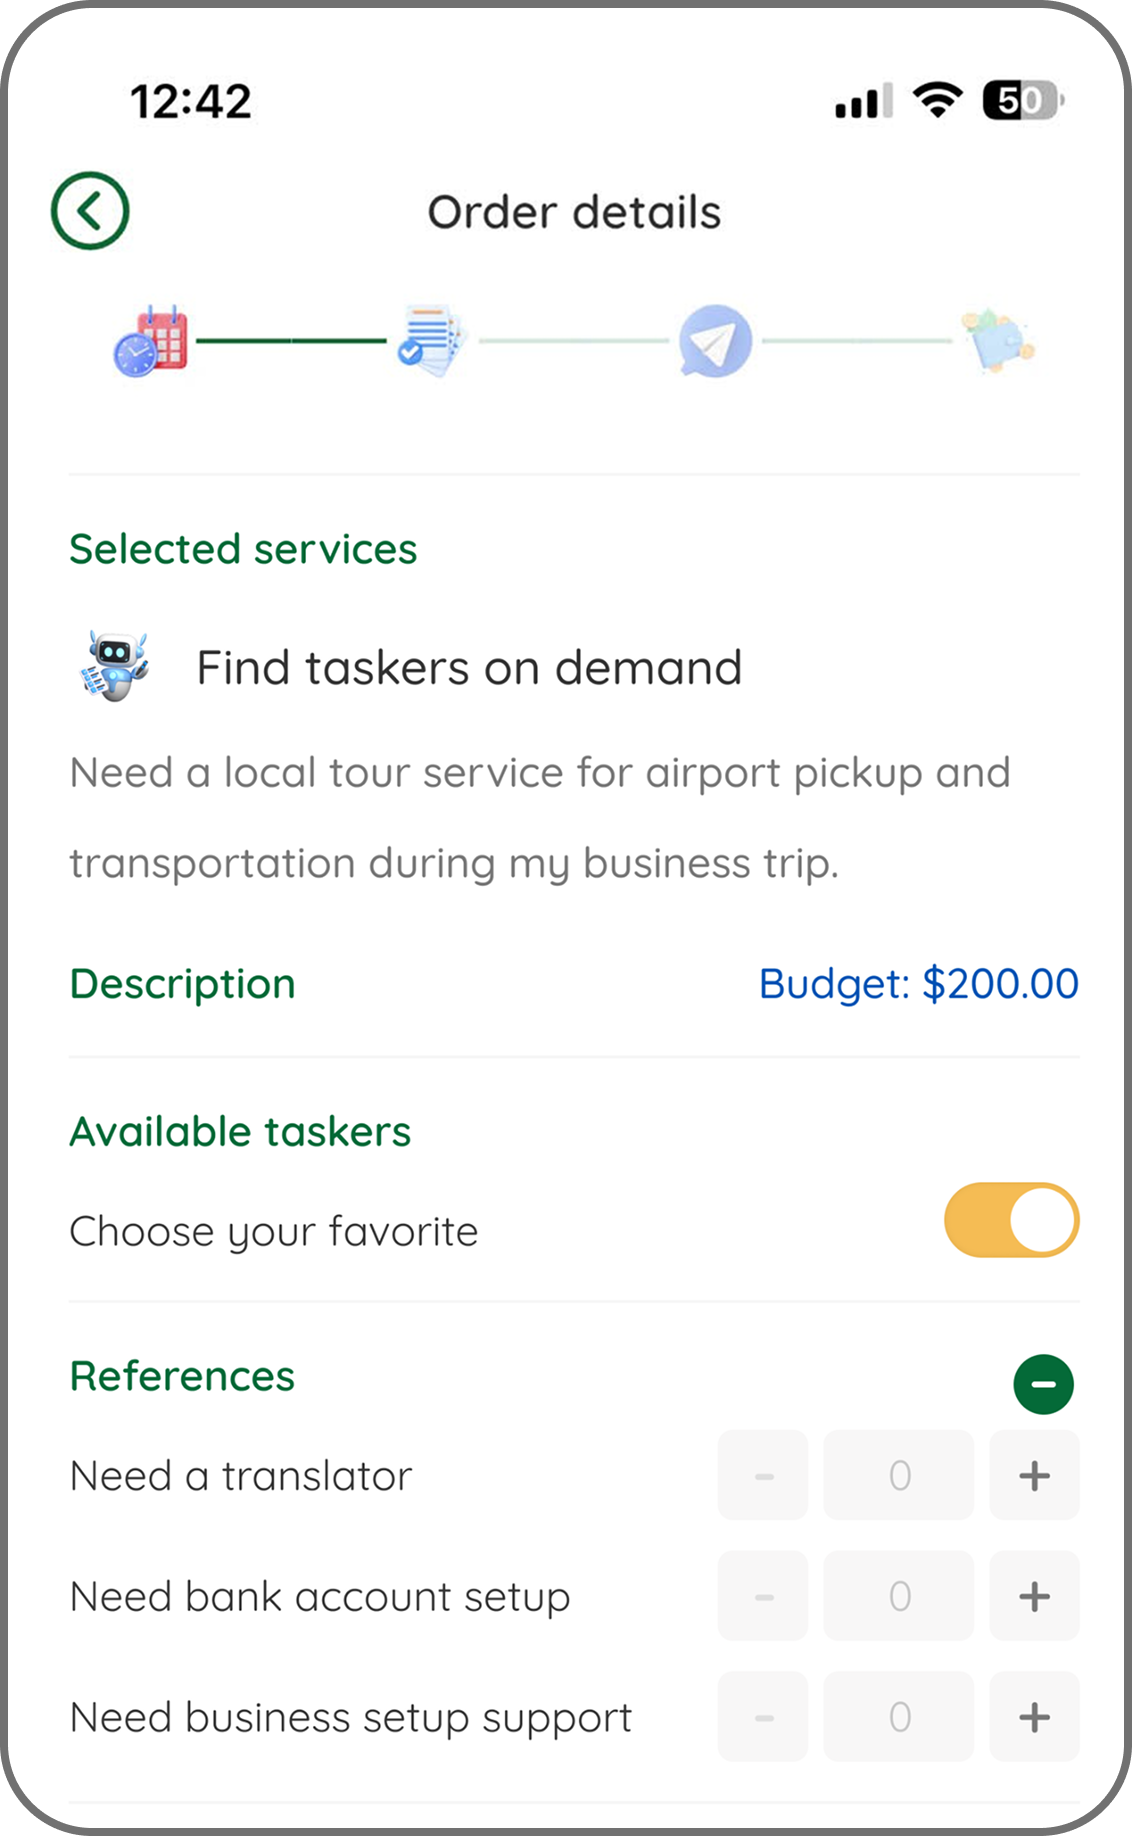Tap the Find taskers on demand service

469,668
